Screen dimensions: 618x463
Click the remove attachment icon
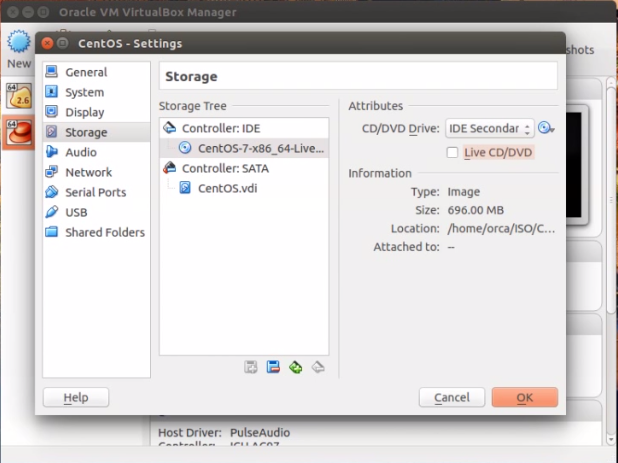pos(273,367)
